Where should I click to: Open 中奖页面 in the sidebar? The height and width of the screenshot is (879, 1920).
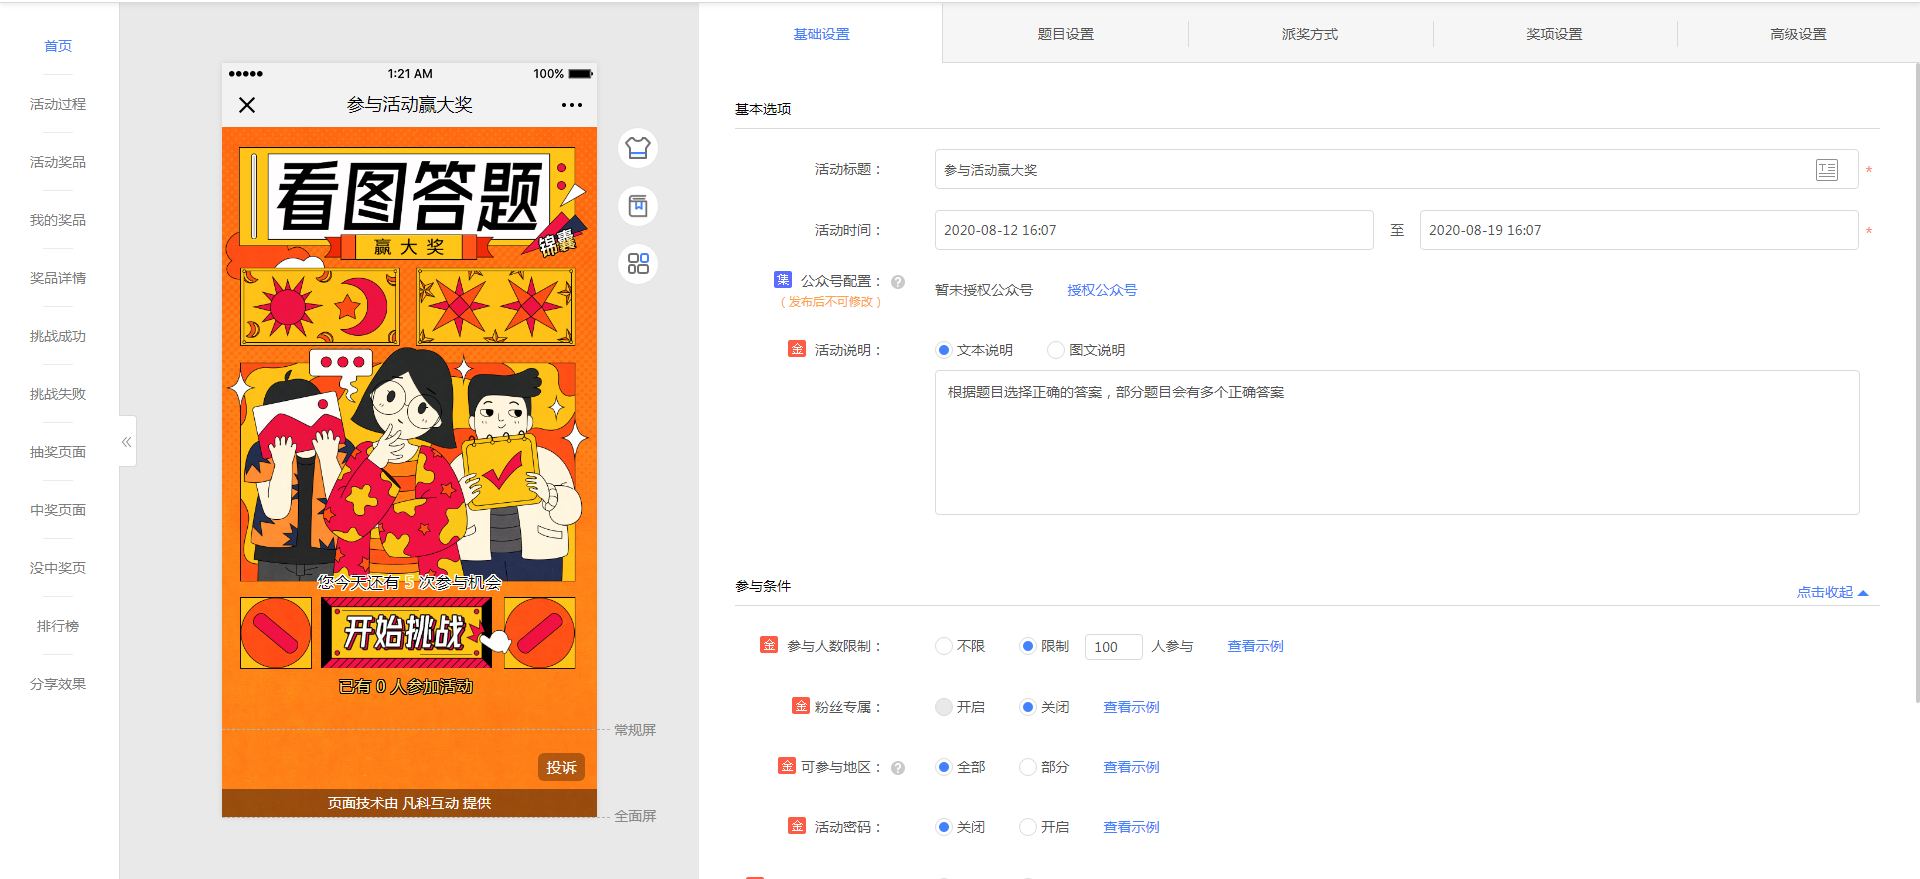click(58, 510)
